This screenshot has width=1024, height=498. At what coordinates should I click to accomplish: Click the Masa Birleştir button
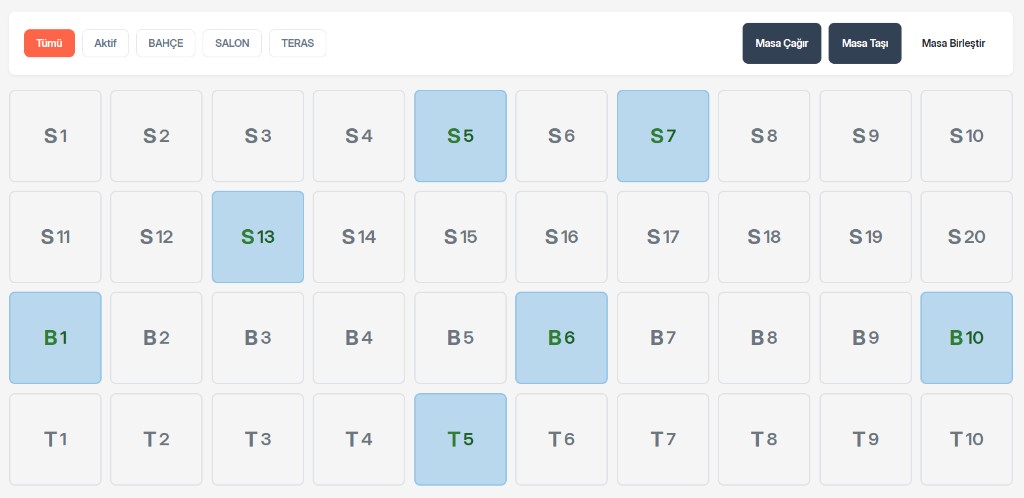(x=953, y=43)
